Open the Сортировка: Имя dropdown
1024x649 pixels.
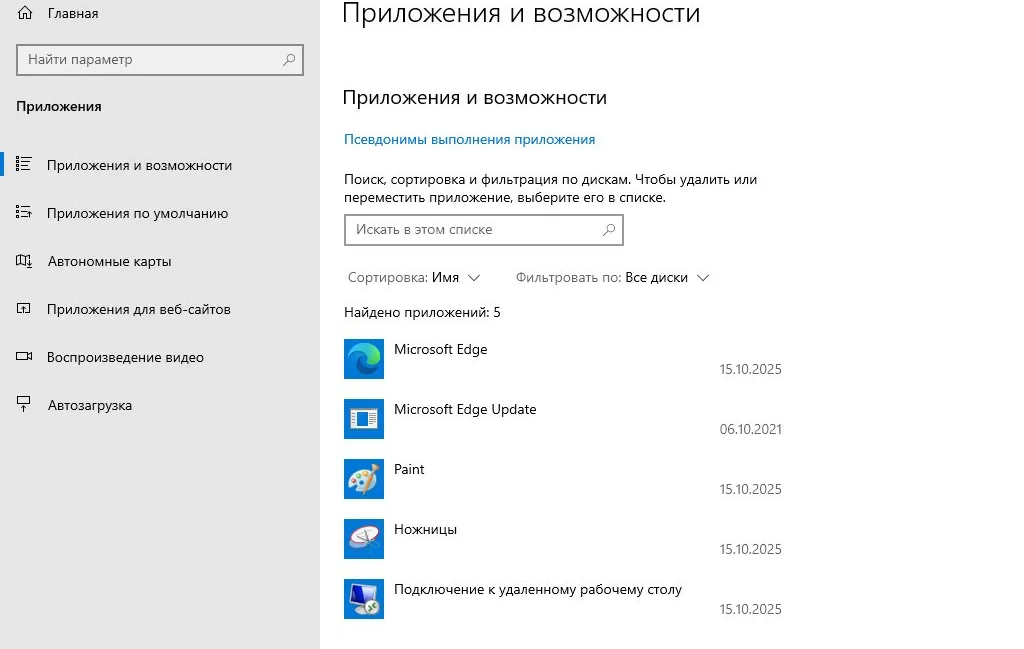coord(414,278)
